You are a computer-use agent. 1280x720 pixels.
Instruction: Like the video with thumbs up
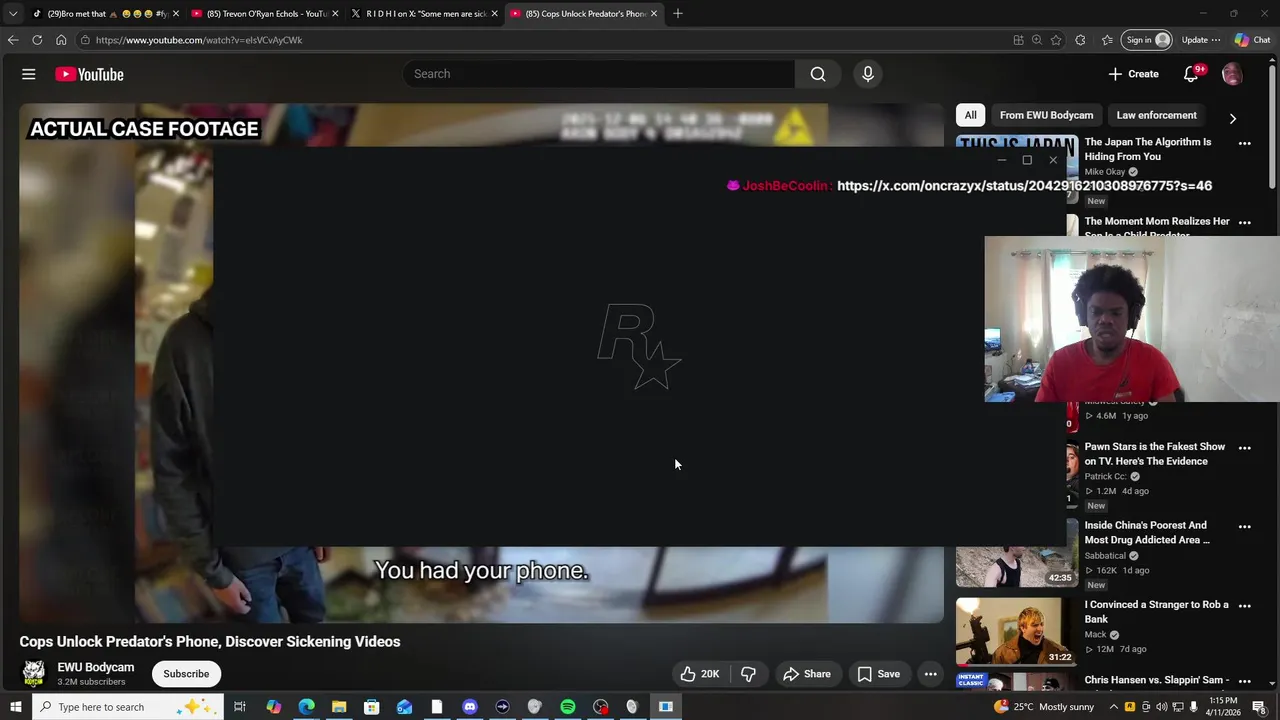click(700, 674)
